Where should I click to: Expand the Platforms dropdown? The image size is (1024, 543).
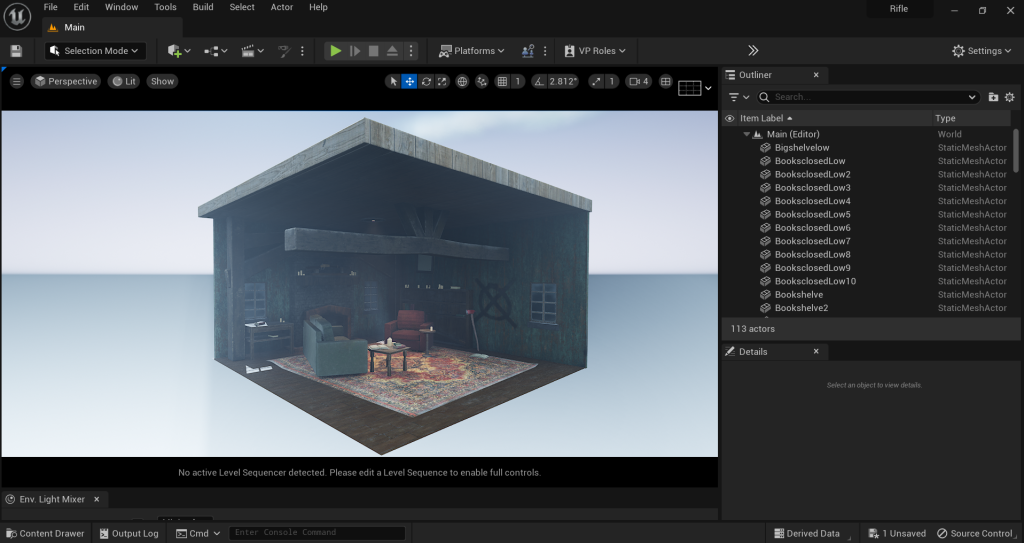[472, 51]
